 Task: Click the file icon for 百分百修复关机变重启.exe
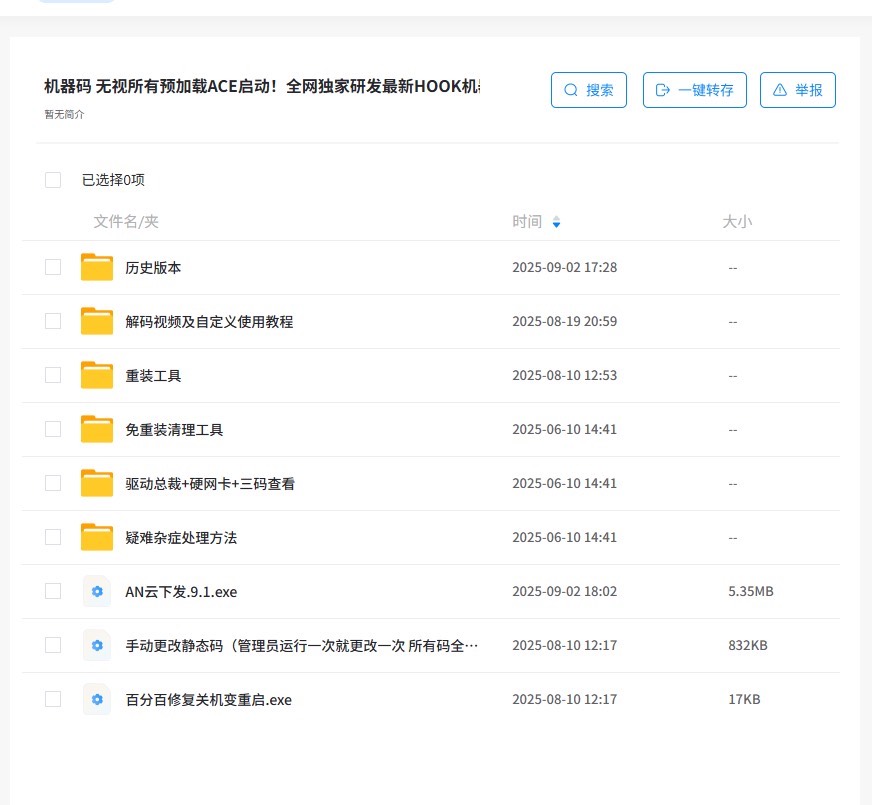[97, 700]
